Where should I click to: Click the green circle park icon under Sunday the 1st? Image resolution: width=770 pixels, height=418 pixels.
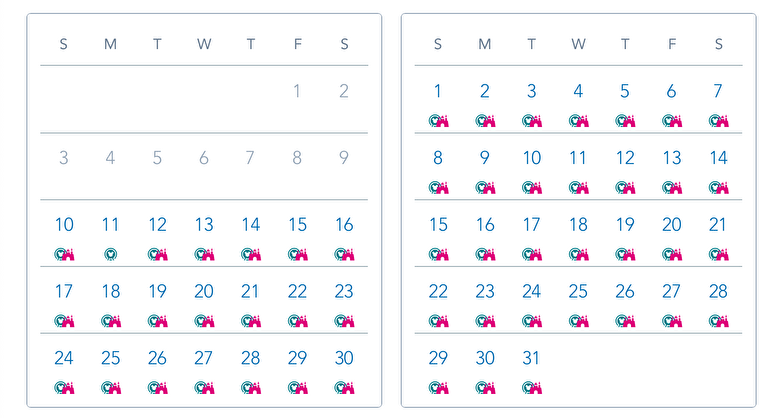[x=435, y=120]
